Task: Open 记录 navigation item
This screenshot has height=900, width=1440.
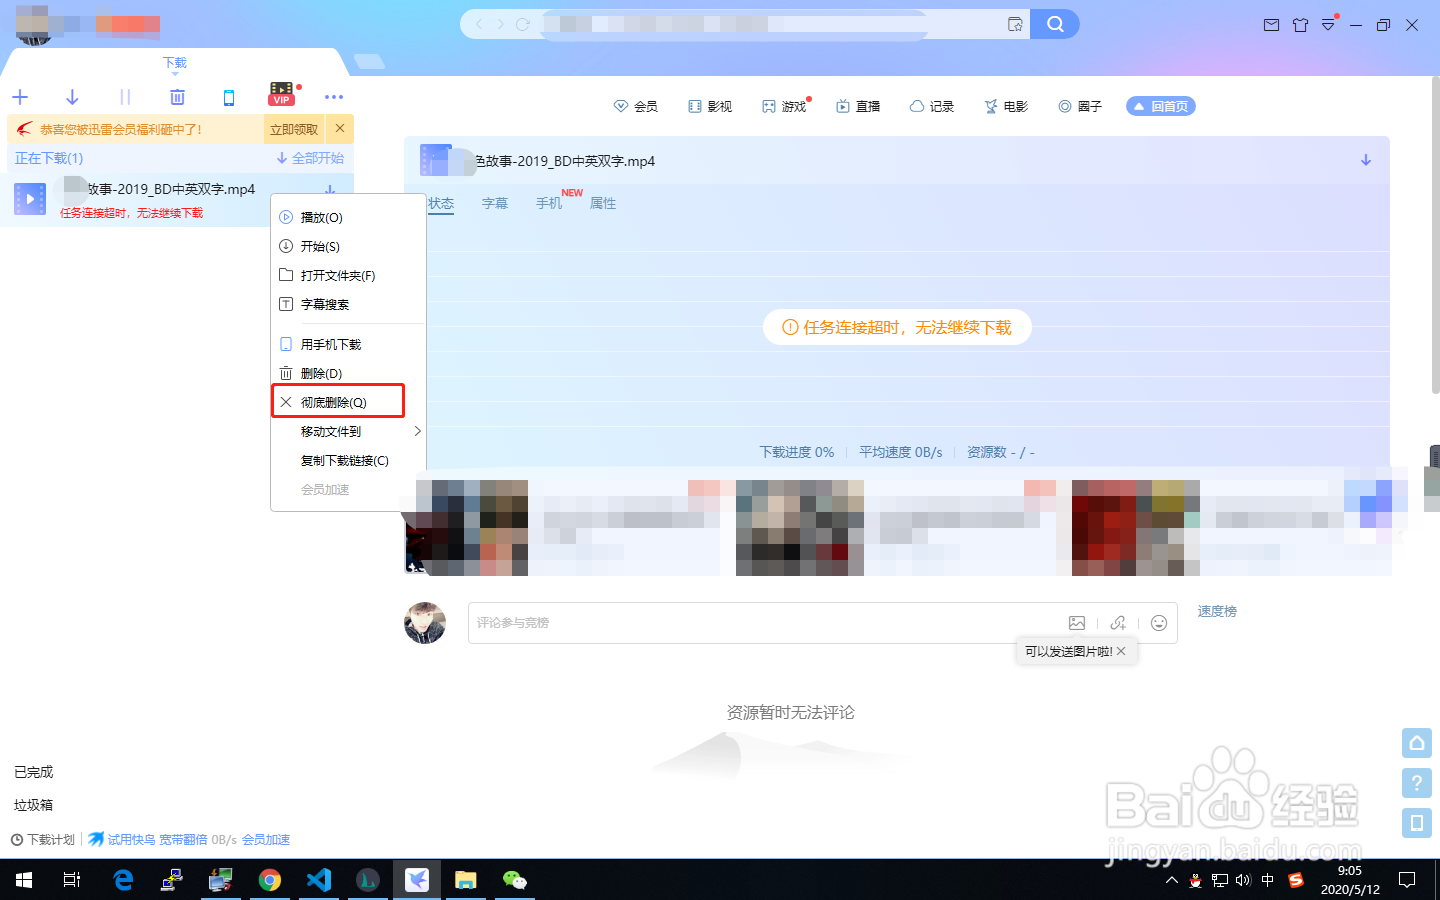Action: pos(932,106)
